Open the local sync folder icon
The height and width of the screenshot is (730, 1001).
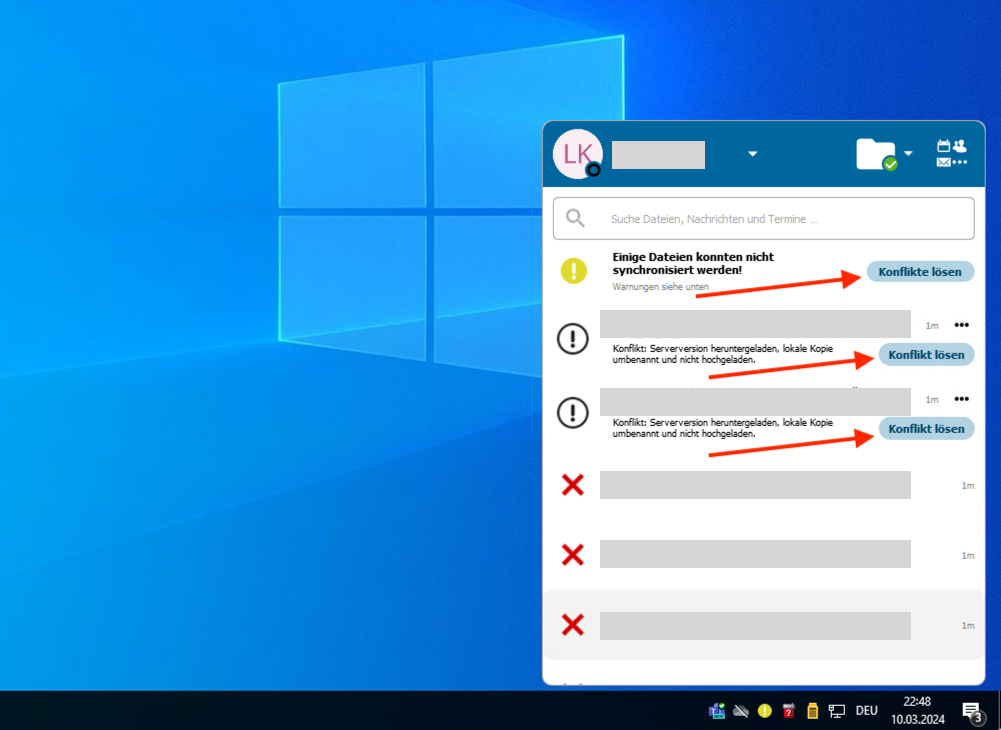(876, 154)
